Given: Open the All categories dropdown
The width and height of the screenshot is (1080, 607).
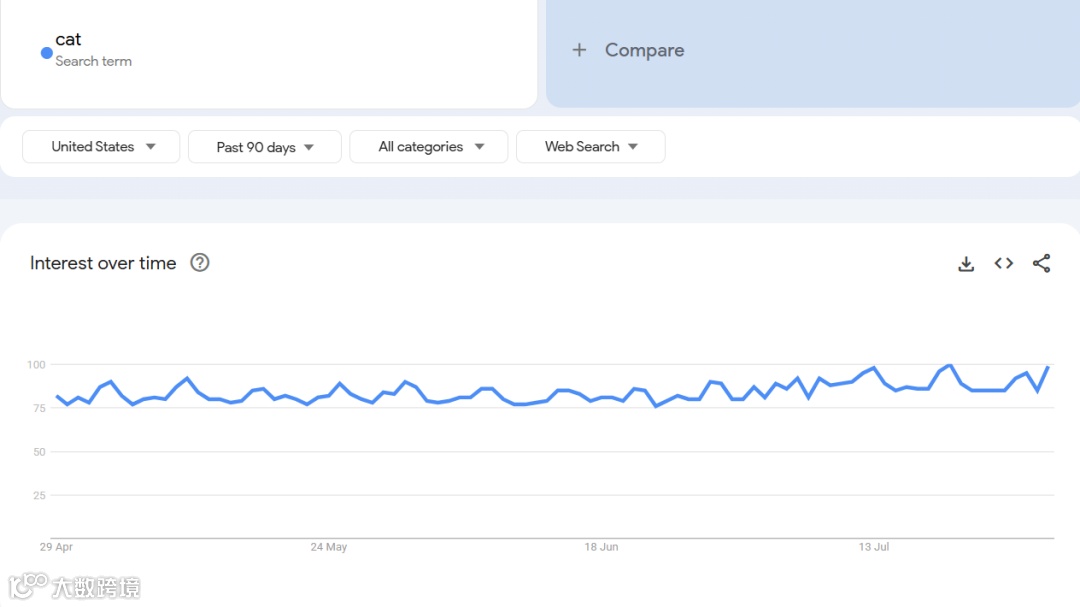Looking at the screenshot, I should point(429,147).
